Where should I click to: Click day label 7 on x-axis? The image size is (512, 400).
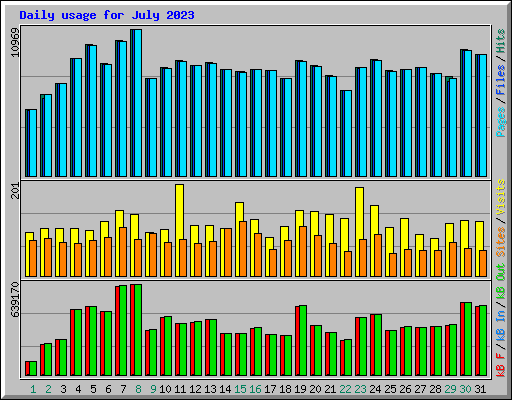(x=123, y=389)
